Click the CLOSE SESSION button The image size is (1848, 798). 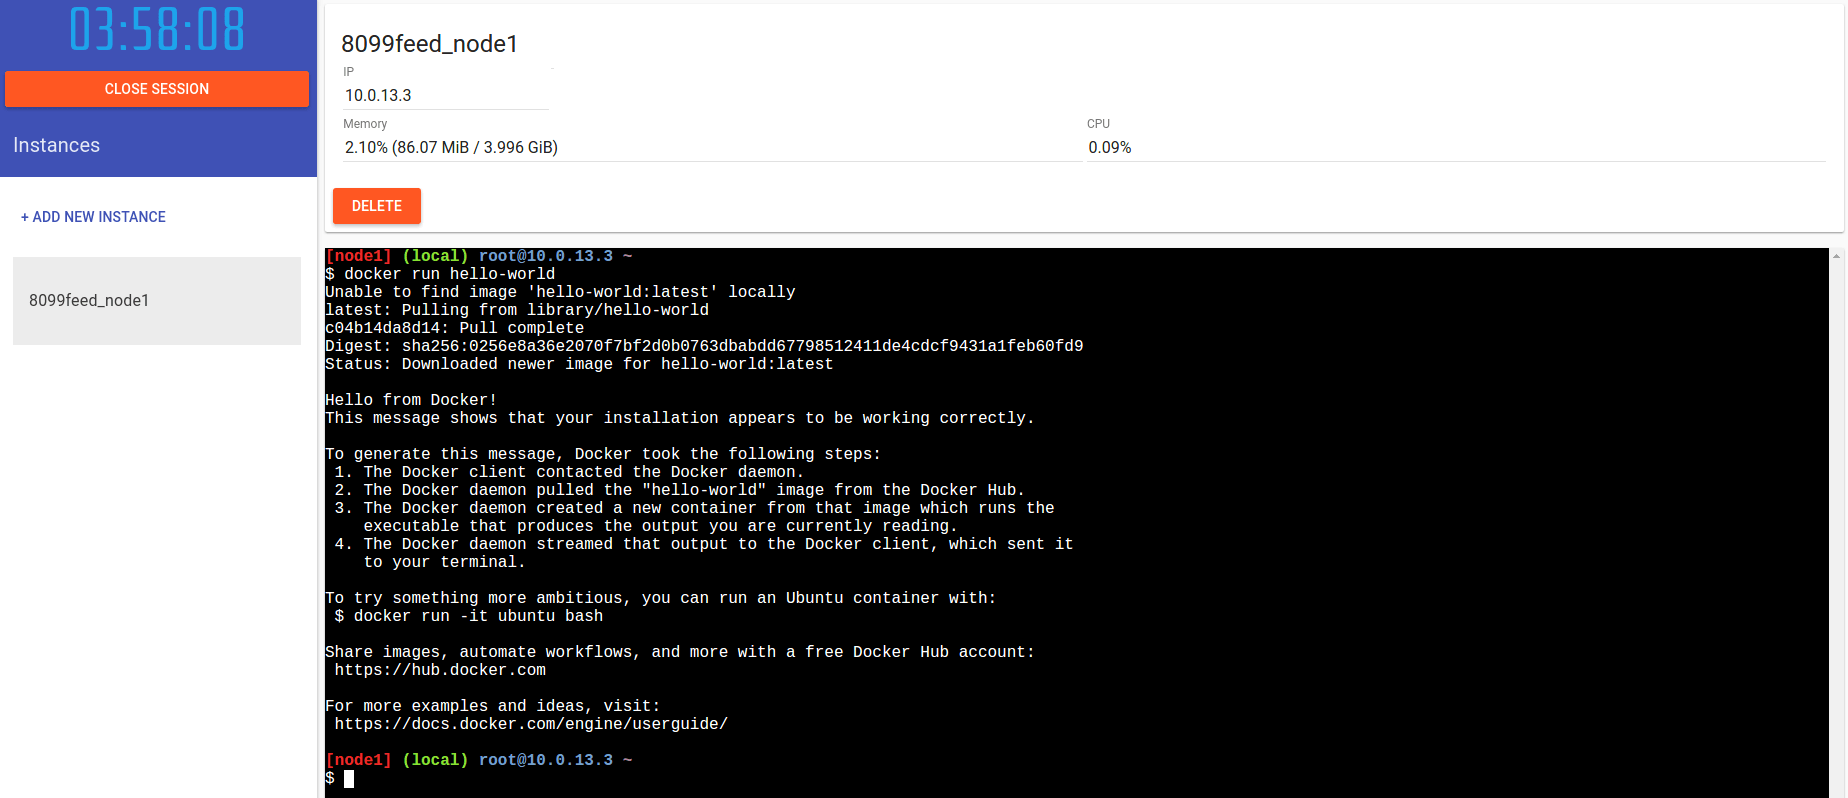coord(157,89)
